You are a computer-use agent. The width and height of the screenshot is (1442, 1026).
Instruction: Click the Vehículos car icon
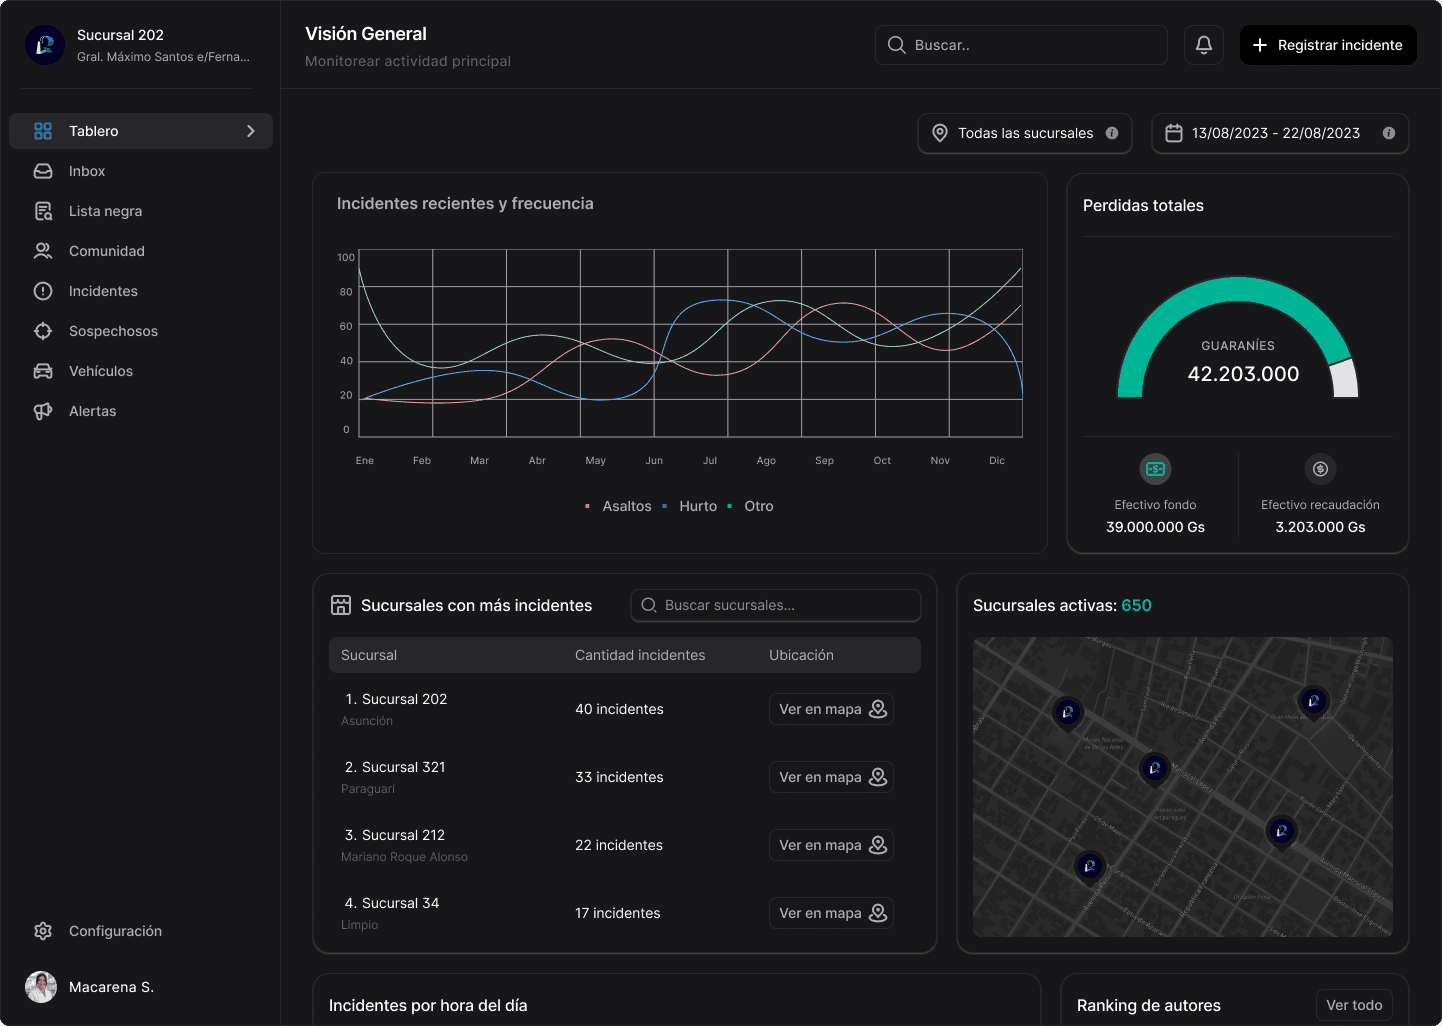43,371
